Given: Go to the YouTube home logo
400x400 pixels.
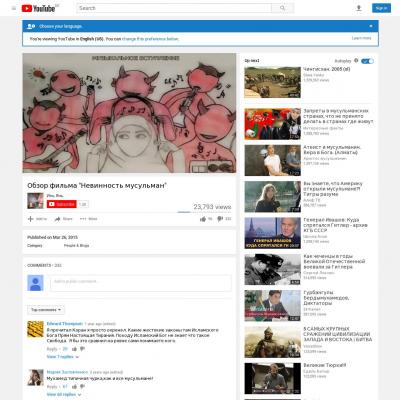Looking at the screenshot, I should pyautogui.click(x=38, y=8).
